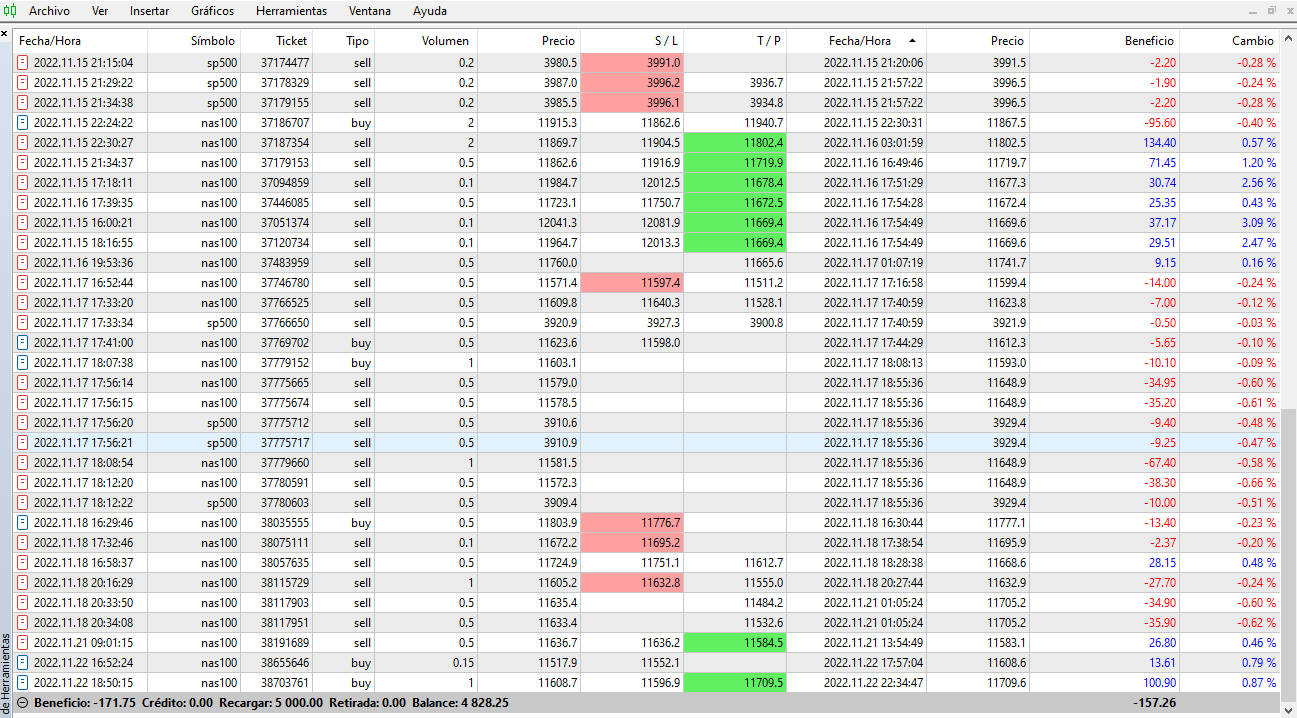
Task: Click the total Beneficio value -157.26
Action: tap(1157, 703)
